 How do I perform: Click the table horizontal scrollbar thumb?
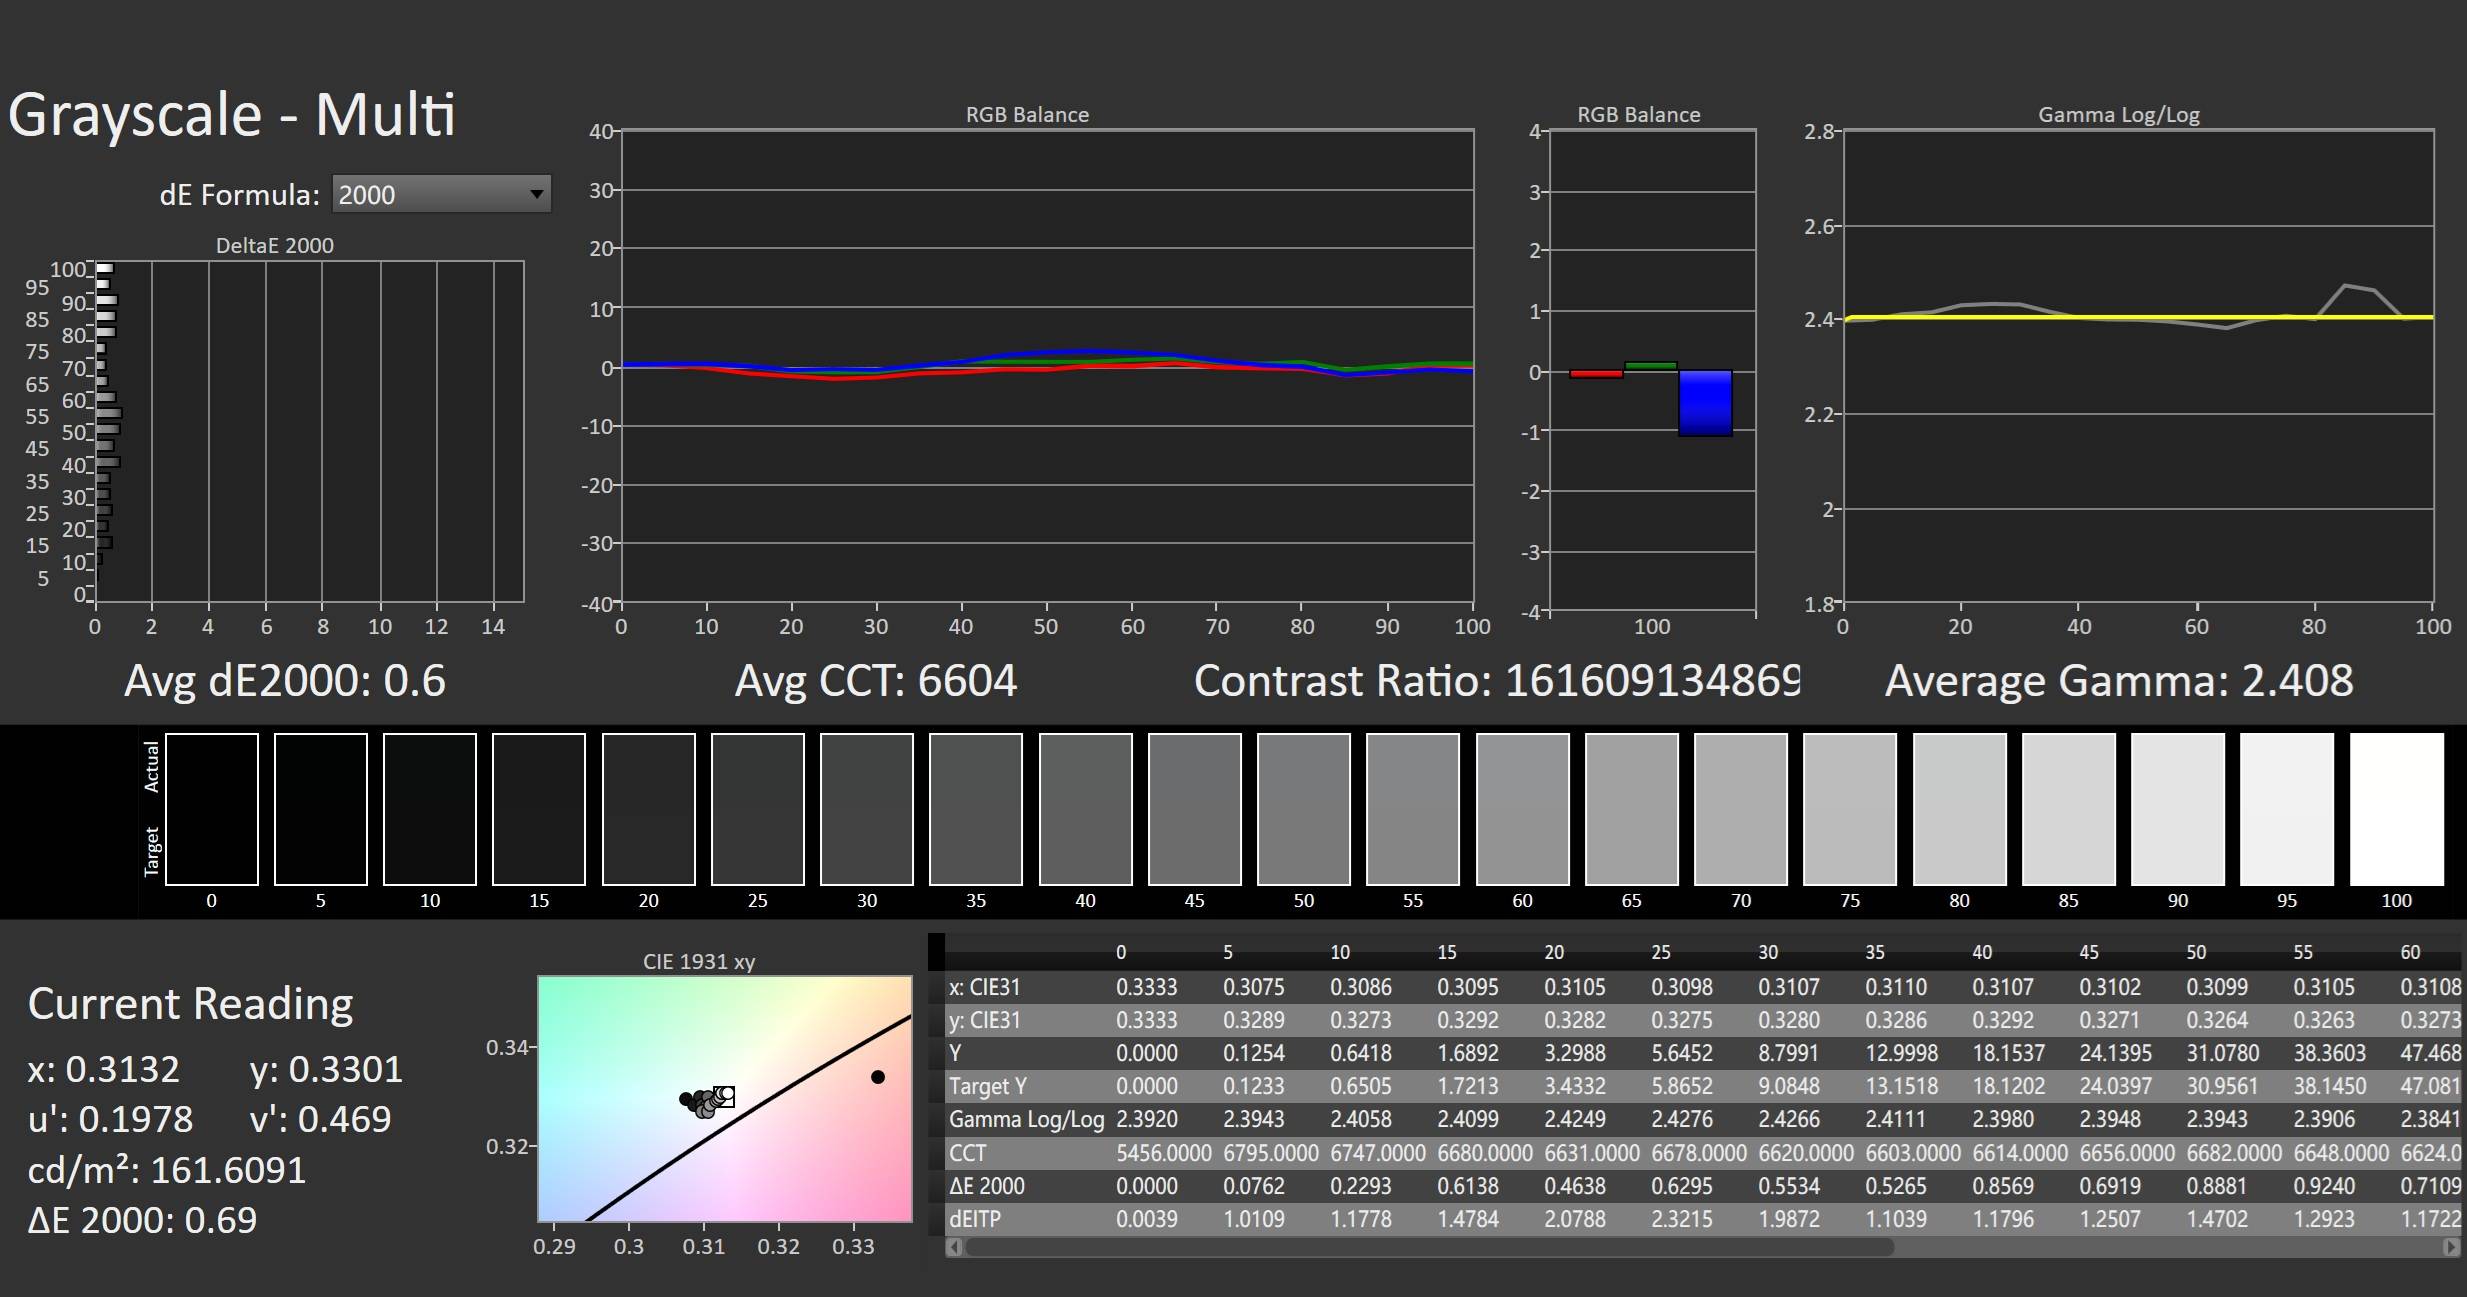[1430, 1247]
